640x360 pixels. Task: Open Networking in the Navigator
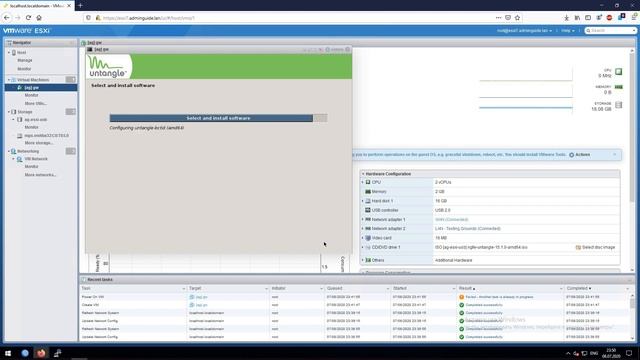[28, 151]
